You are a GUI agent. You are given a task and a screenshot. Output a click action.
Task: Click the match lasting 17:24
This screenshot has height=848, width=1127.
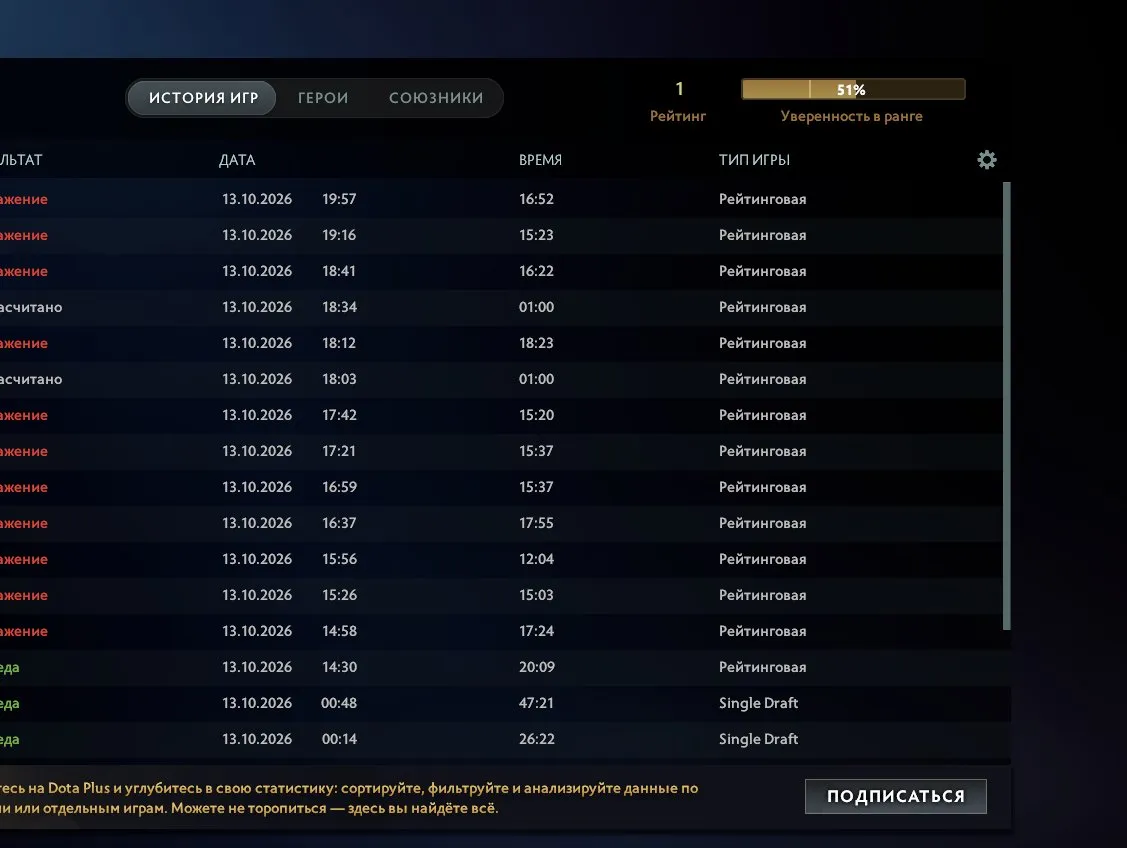click(x=502, y=630)
